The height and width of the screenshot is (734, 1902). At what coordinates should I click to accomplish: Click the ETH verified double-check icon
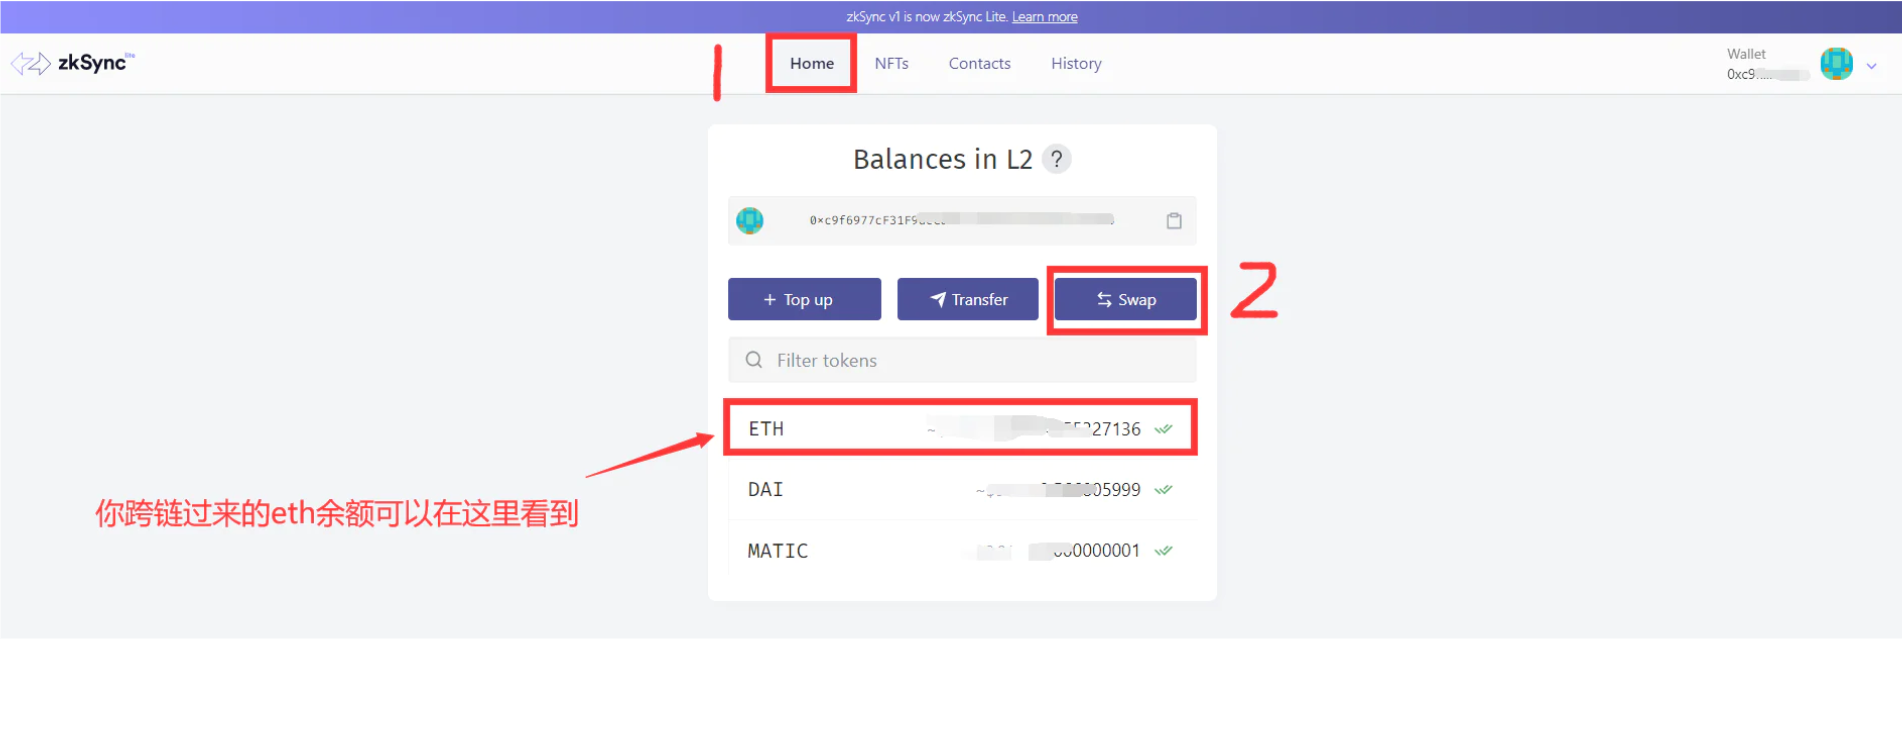pos(1163,429)
